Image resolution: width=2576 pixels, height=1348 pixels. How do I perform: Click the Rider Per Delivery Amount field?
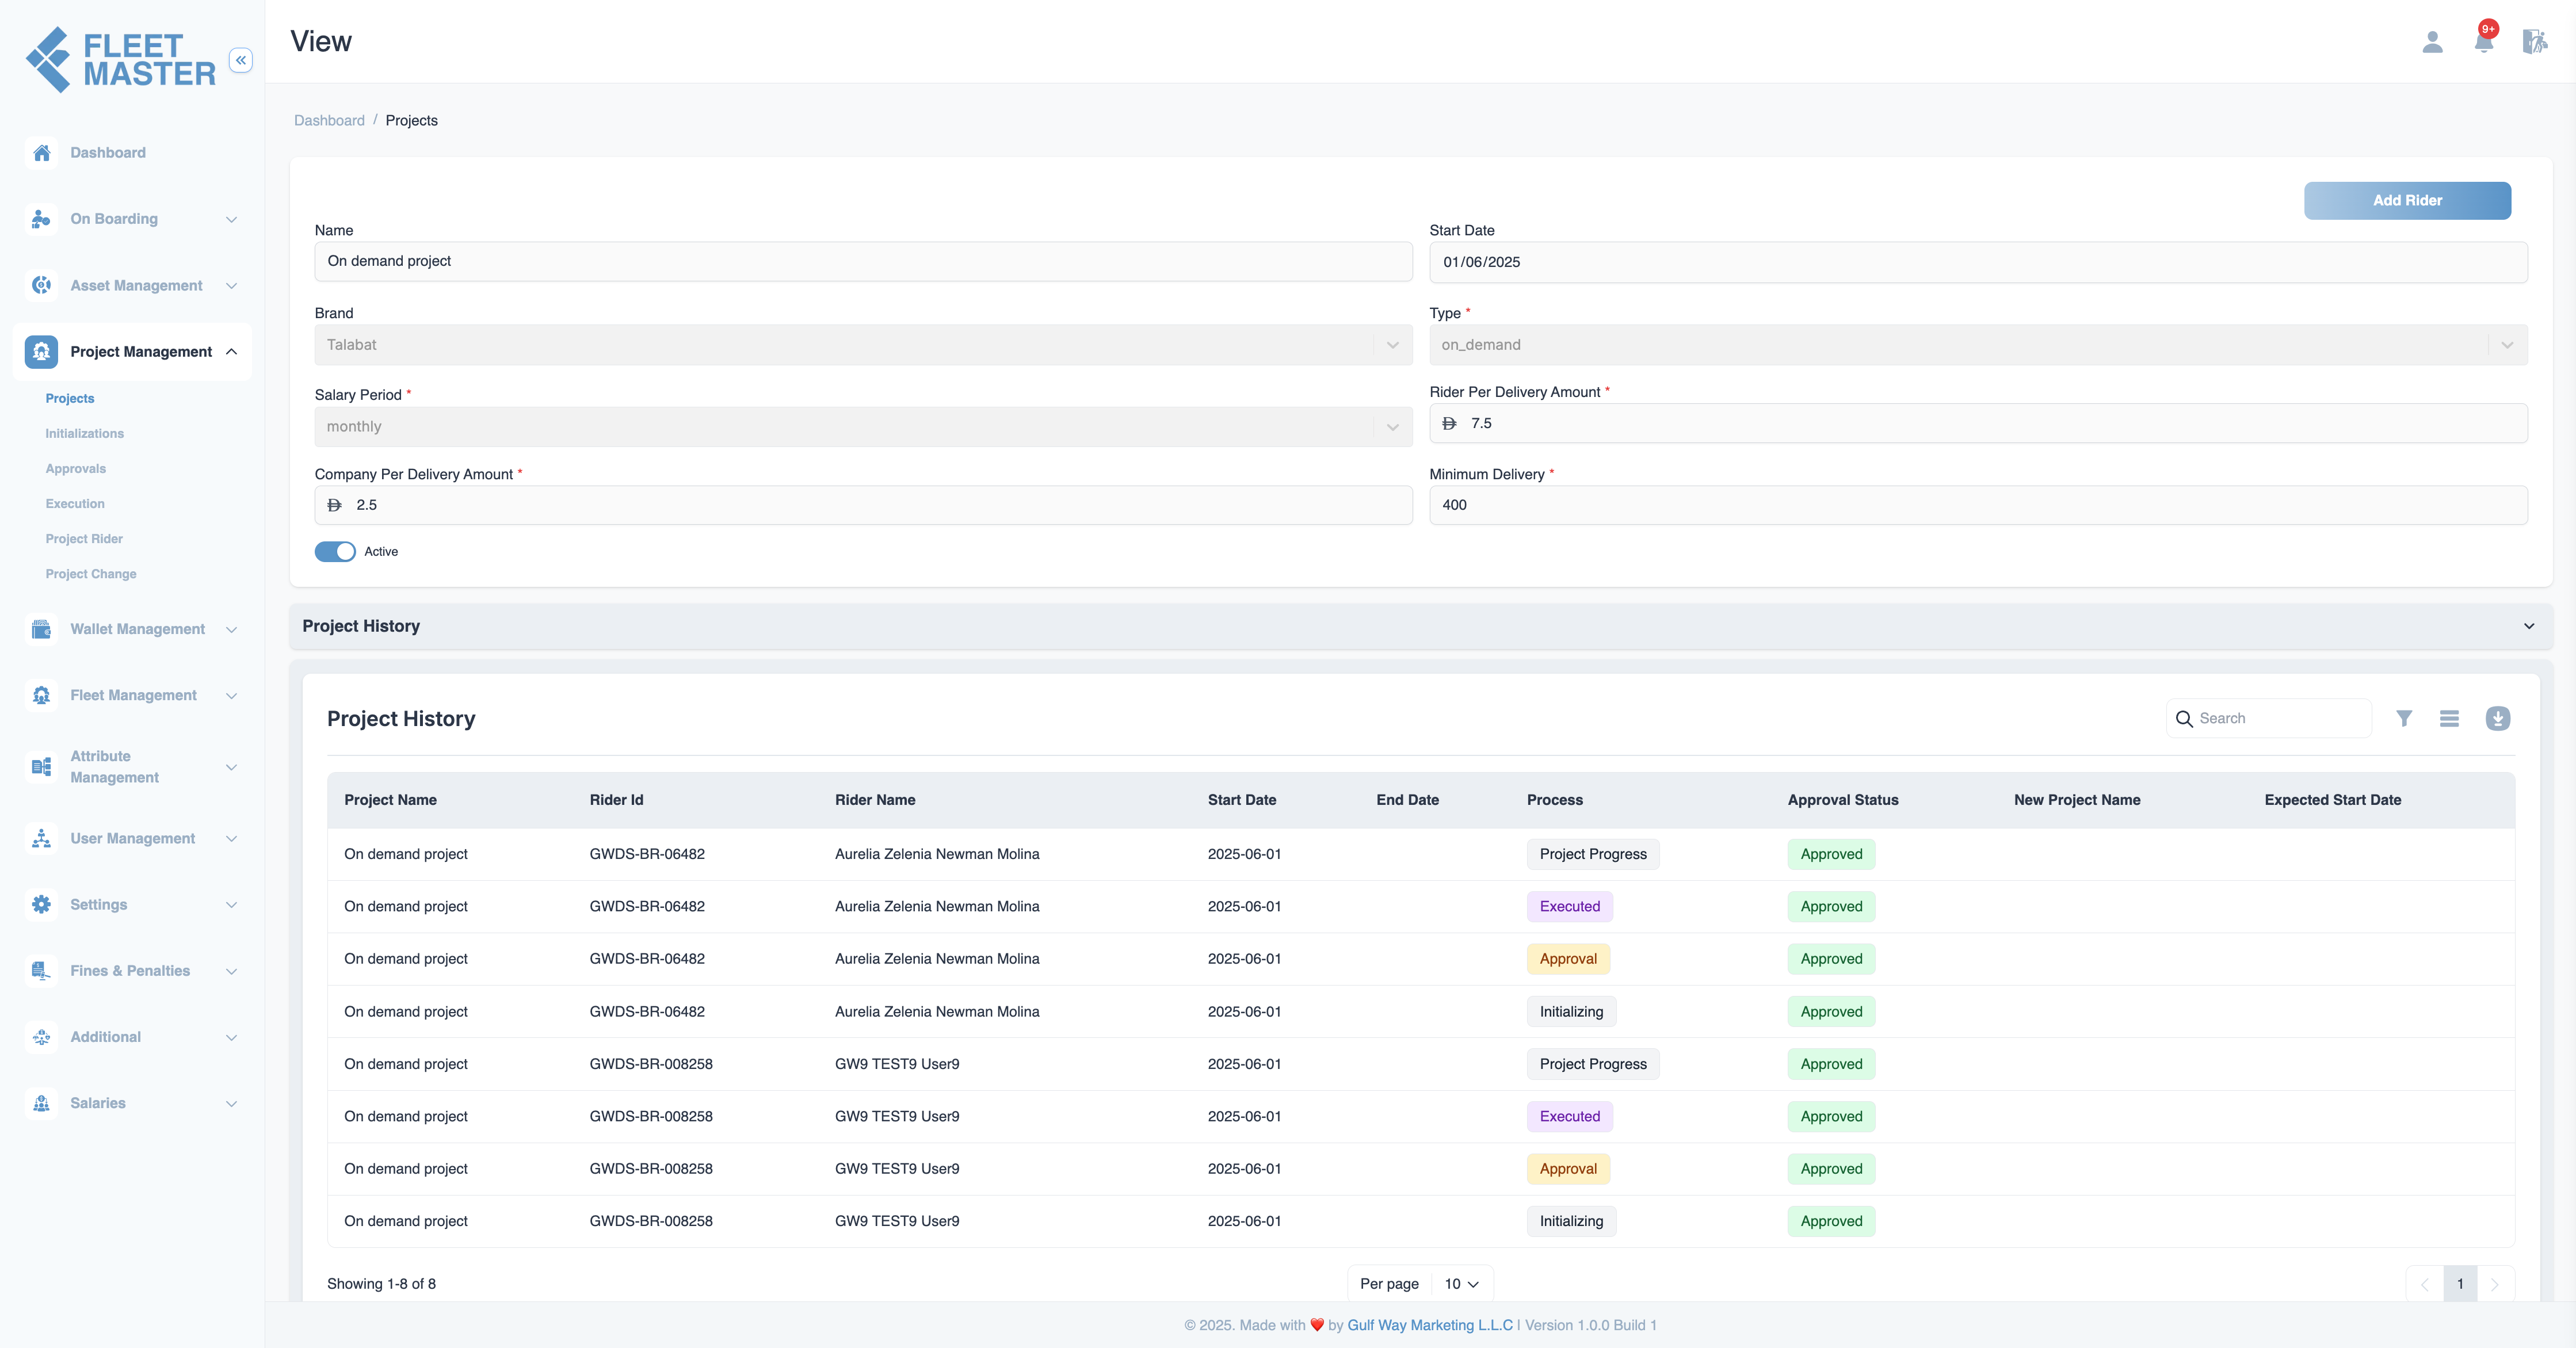[1978, 423]
